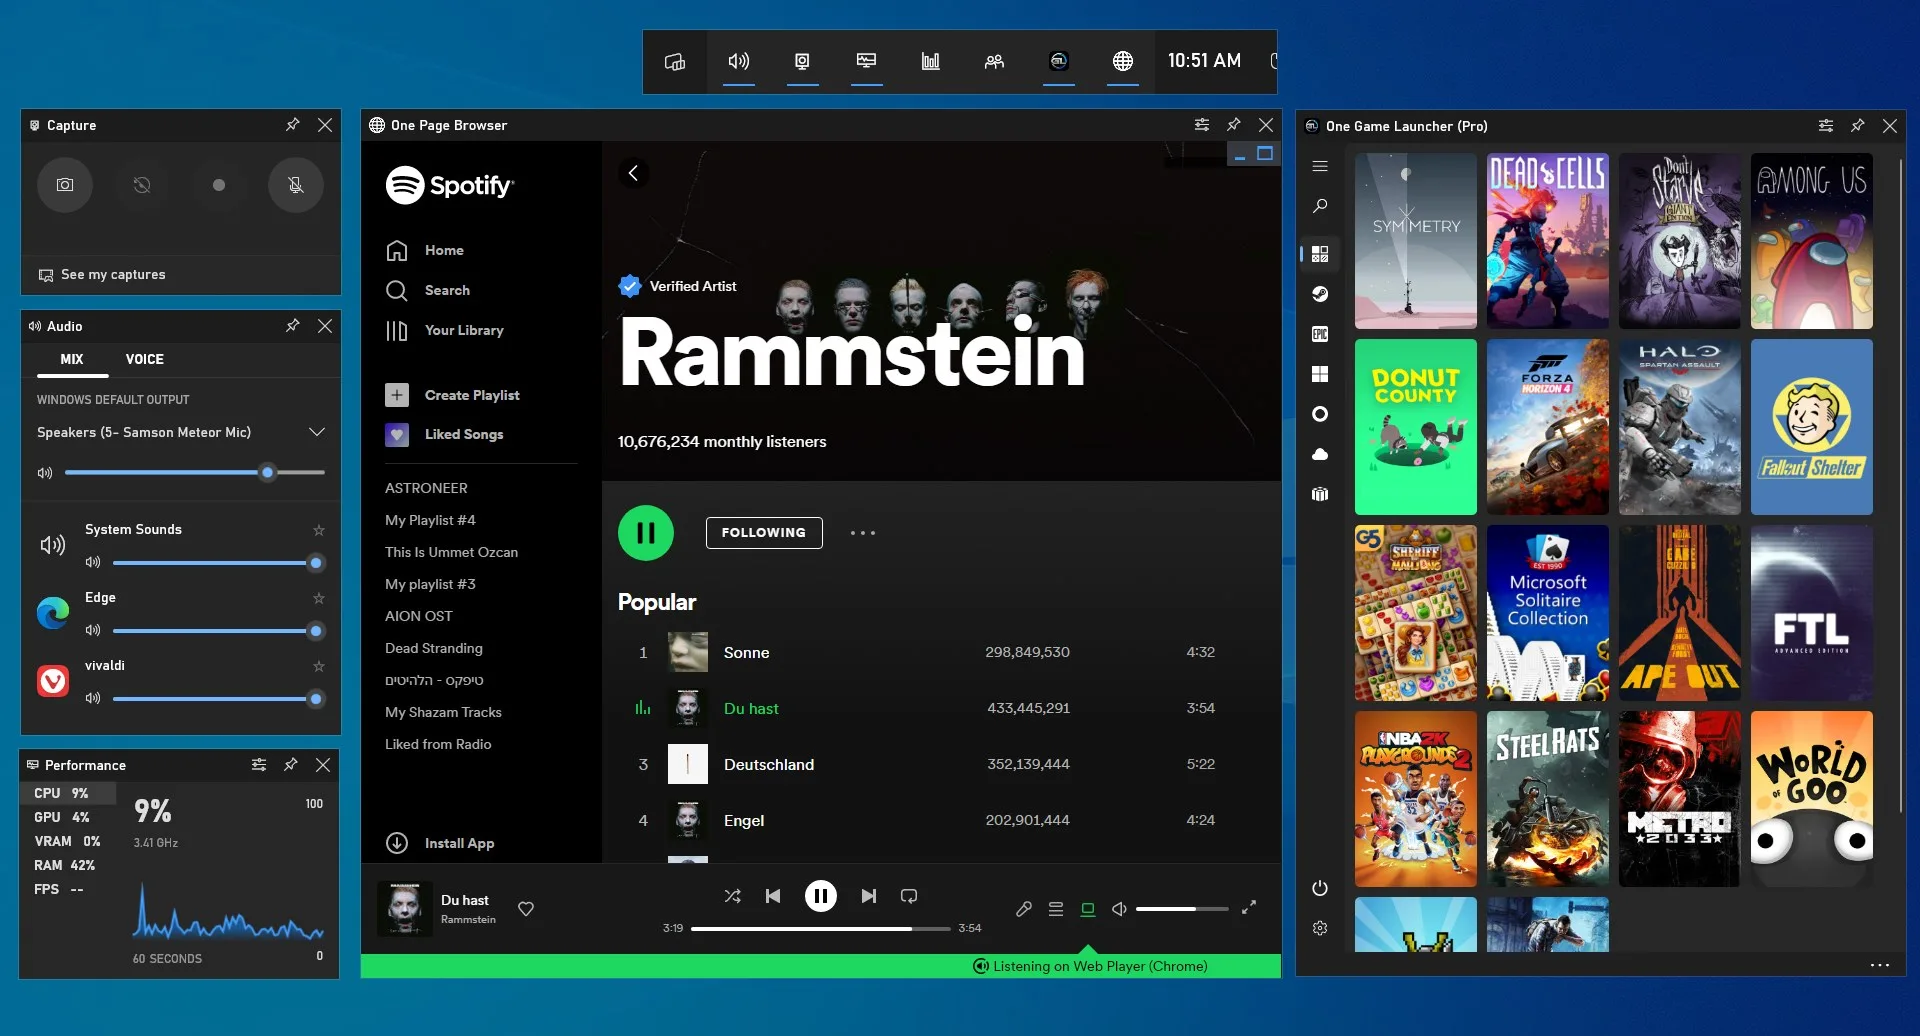Open Your Library in Spotify
The image size is (1920, 1036).
click(x=445, y=330)
